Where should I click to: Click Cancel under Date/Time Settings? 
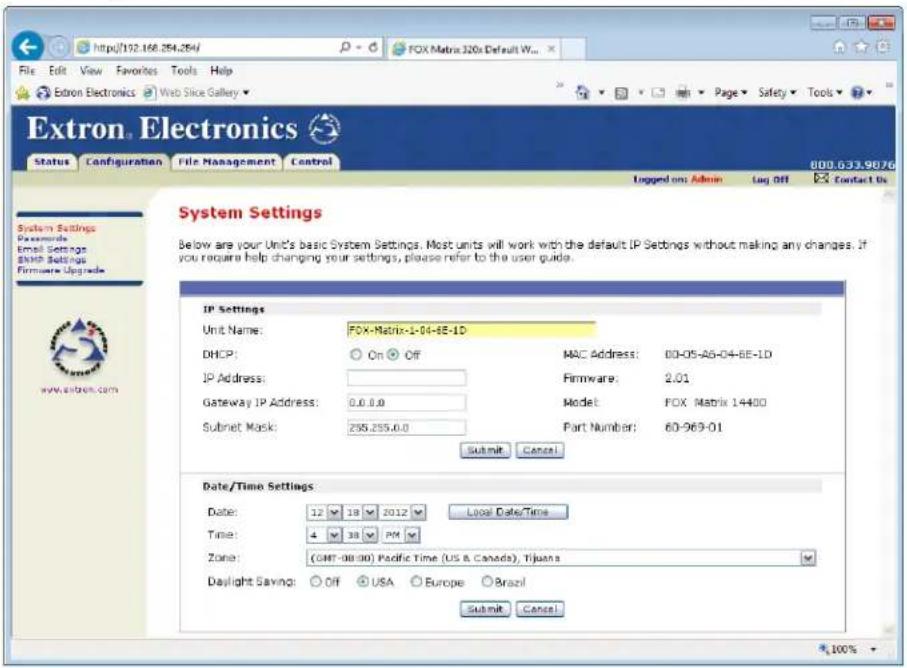pos(539,609)
